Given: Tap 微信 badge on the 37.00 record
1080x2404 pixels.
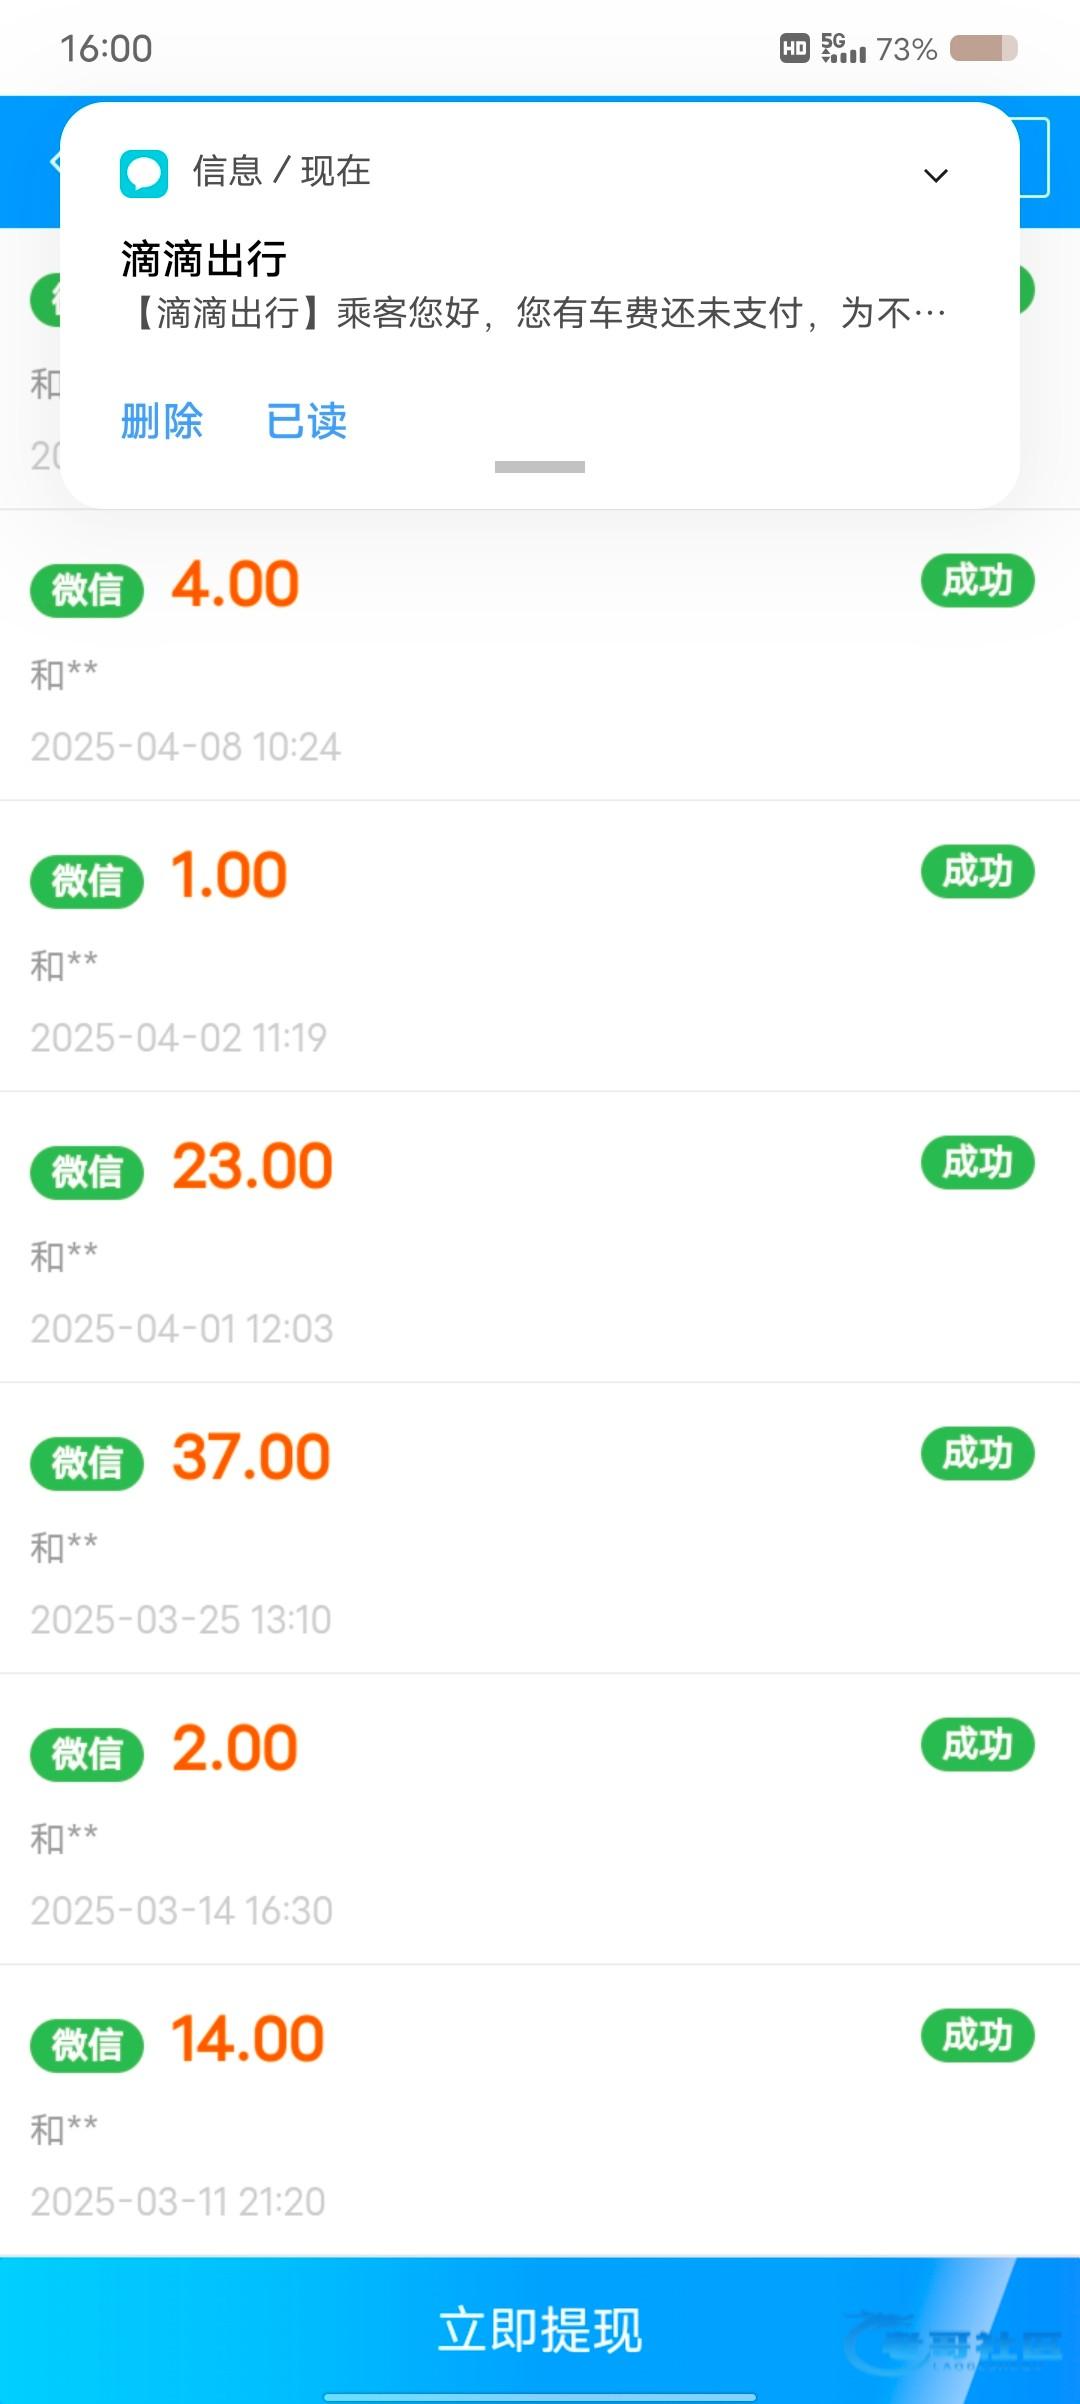Looking at the screenshot, I should coord(87,1463).
